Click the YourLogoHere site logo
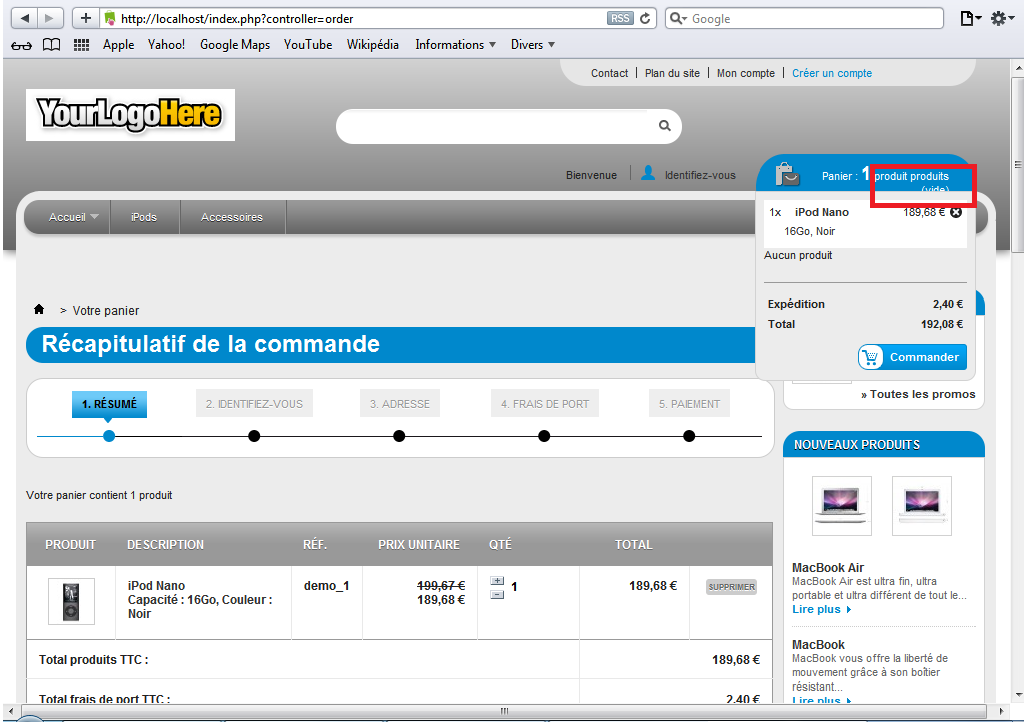Viewport: 1024px width, 722px height. click(130, 115)
